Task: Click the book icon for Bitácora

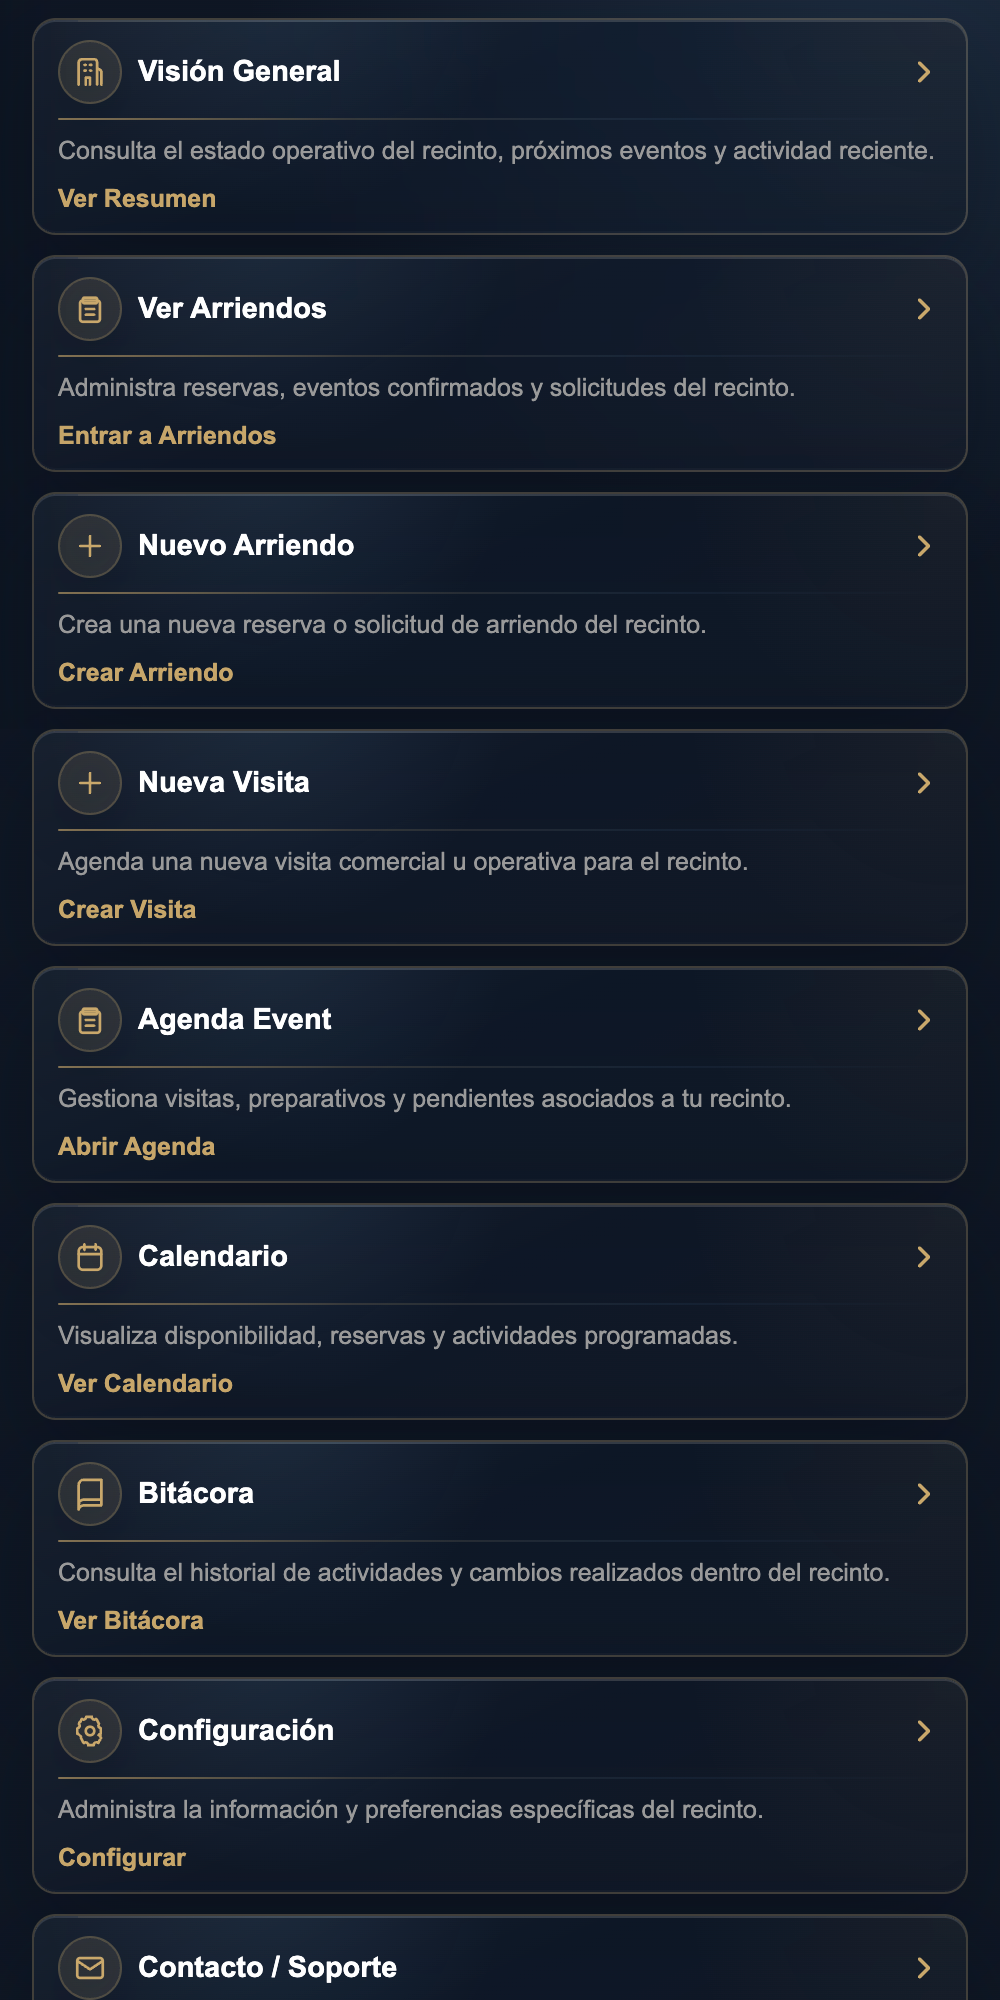Action: pos(90,1494)
